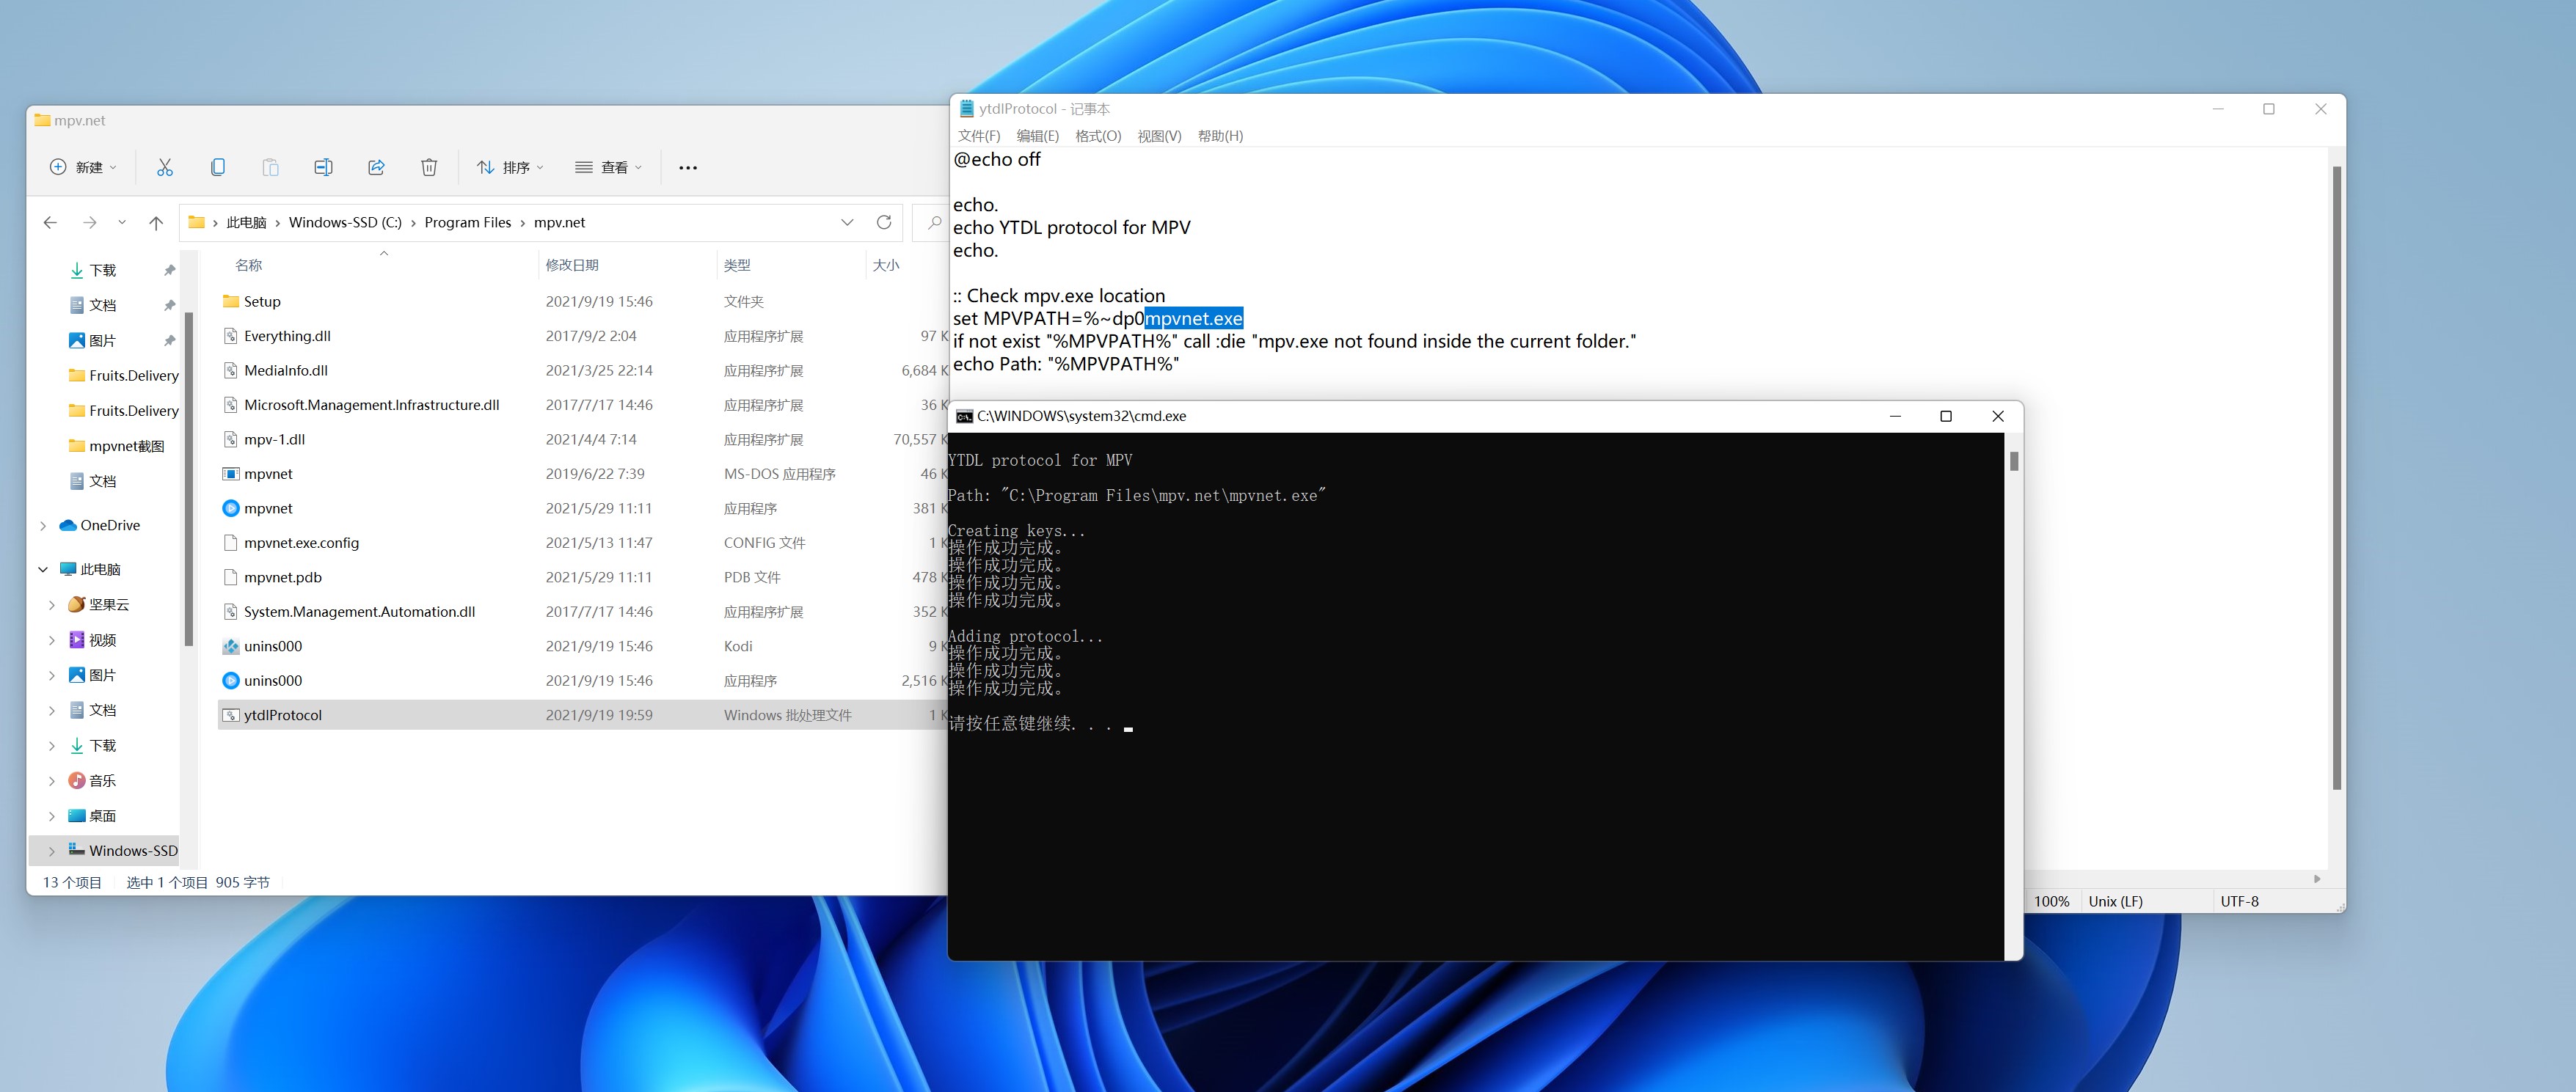Open the 新建 (New) dropdown button

pyautogui.click(x=84, y=167)
